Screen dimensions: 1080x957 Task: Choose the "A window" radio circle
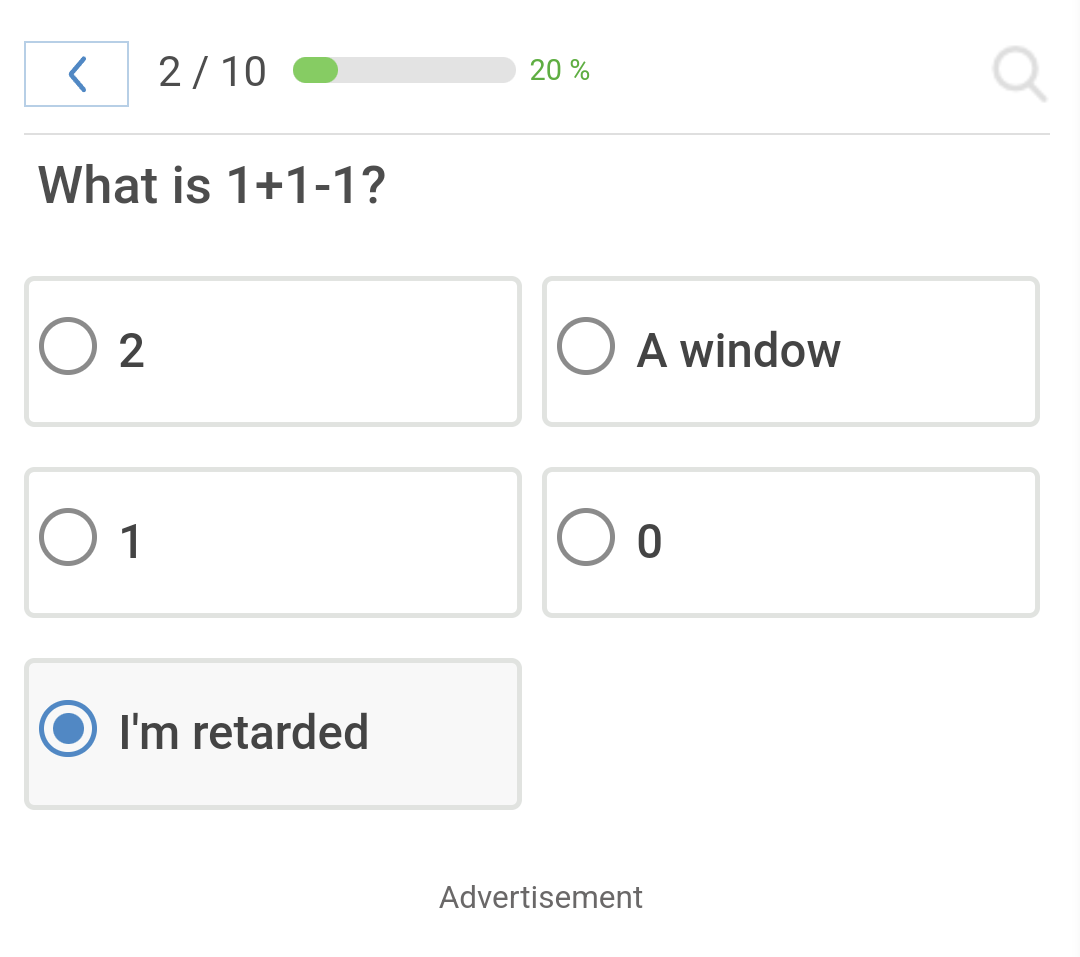(586, 346)
